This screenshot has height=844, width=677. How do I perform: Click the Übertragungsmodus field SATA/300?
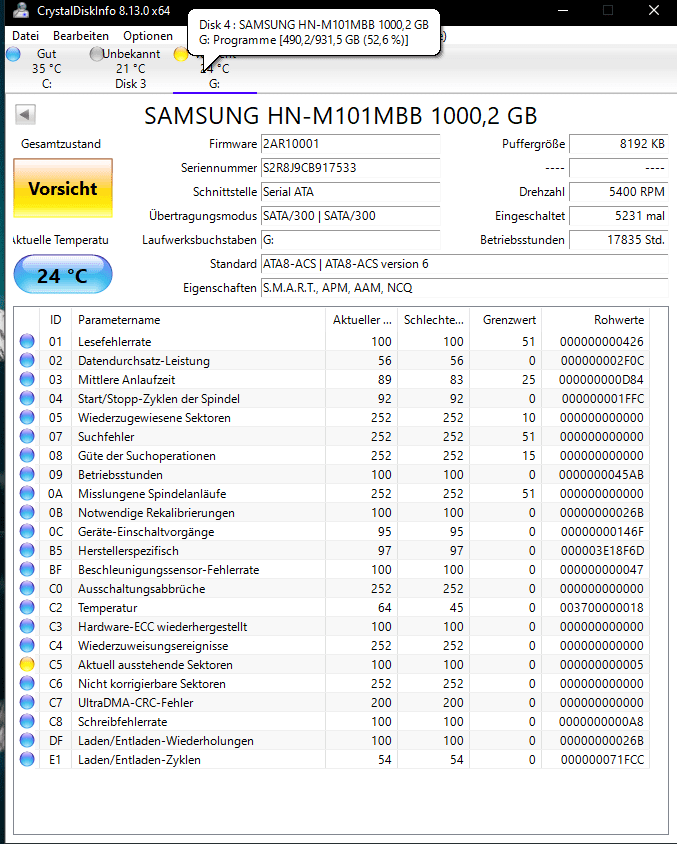coord(350,216)
